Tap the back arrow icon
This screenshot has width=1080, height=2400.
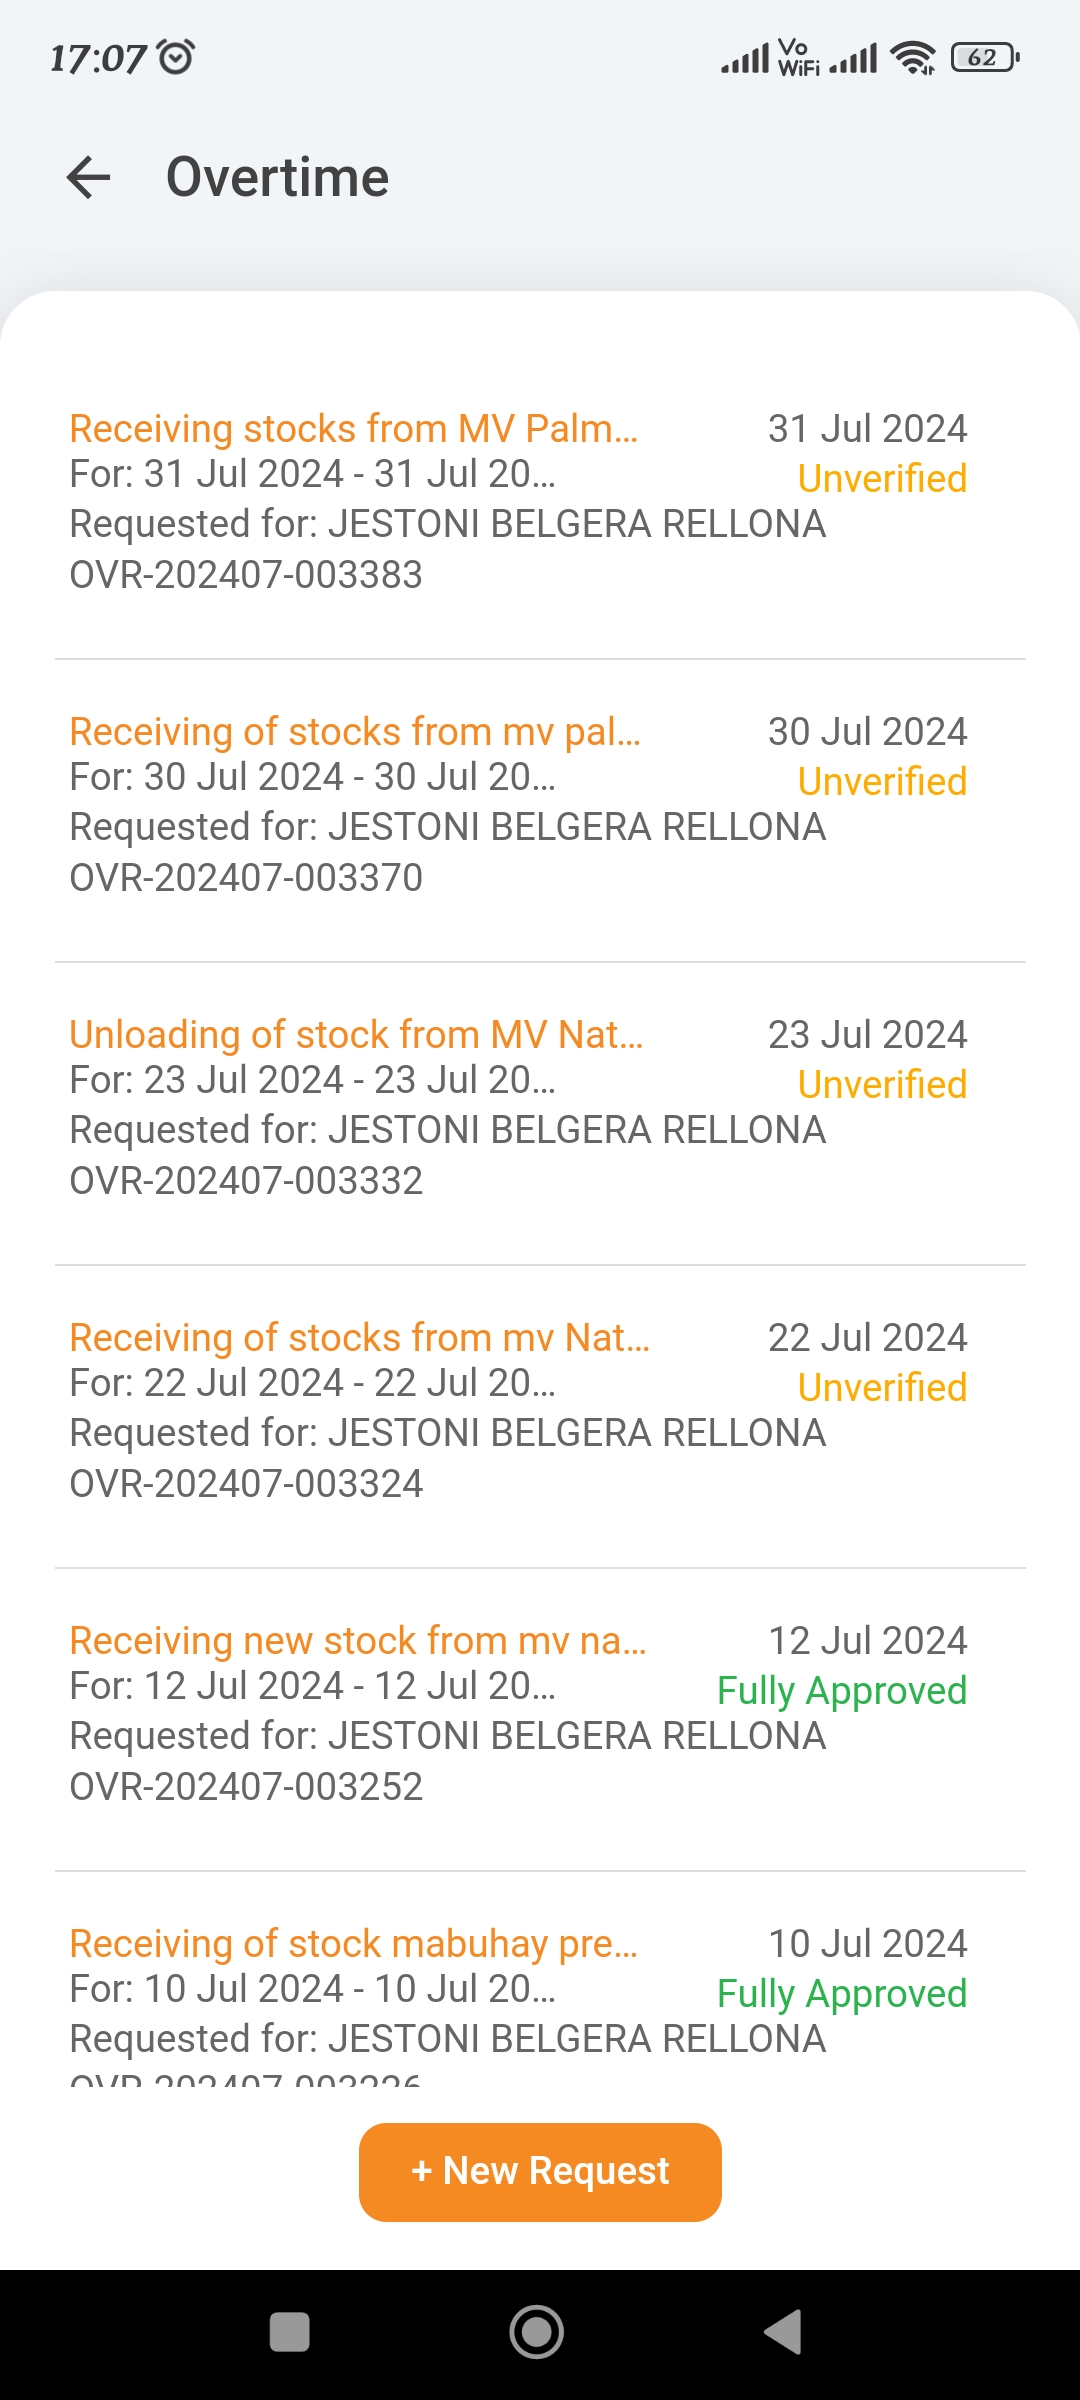click(x=88, y=178)
